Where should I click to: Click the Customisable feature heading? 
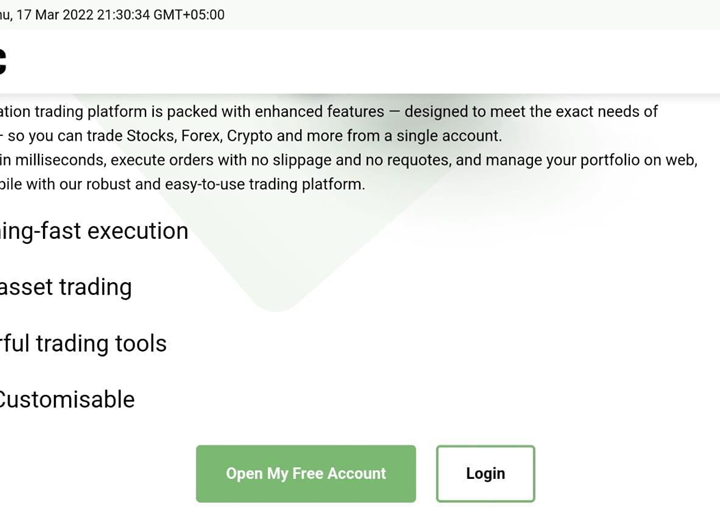67,399
